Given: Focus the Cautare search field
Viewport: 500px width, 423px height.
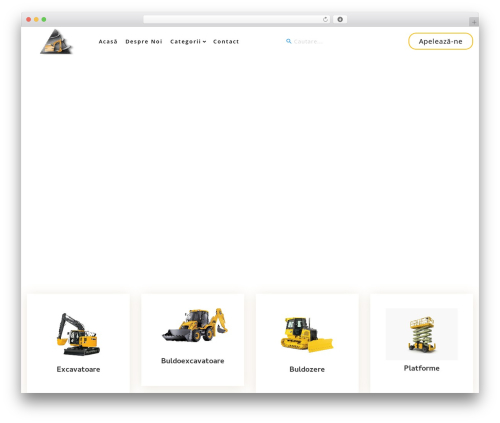Looking at the screenshot, I should pyautogui.click(x=308, y=42).
